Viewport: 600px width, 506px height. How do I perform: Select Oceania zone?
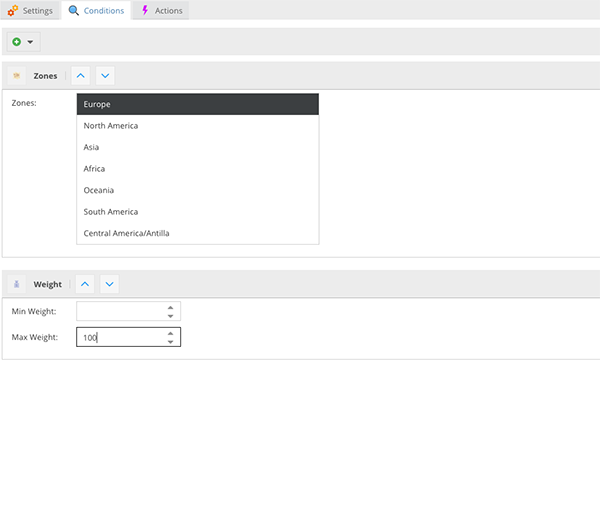tap(197, 190)
